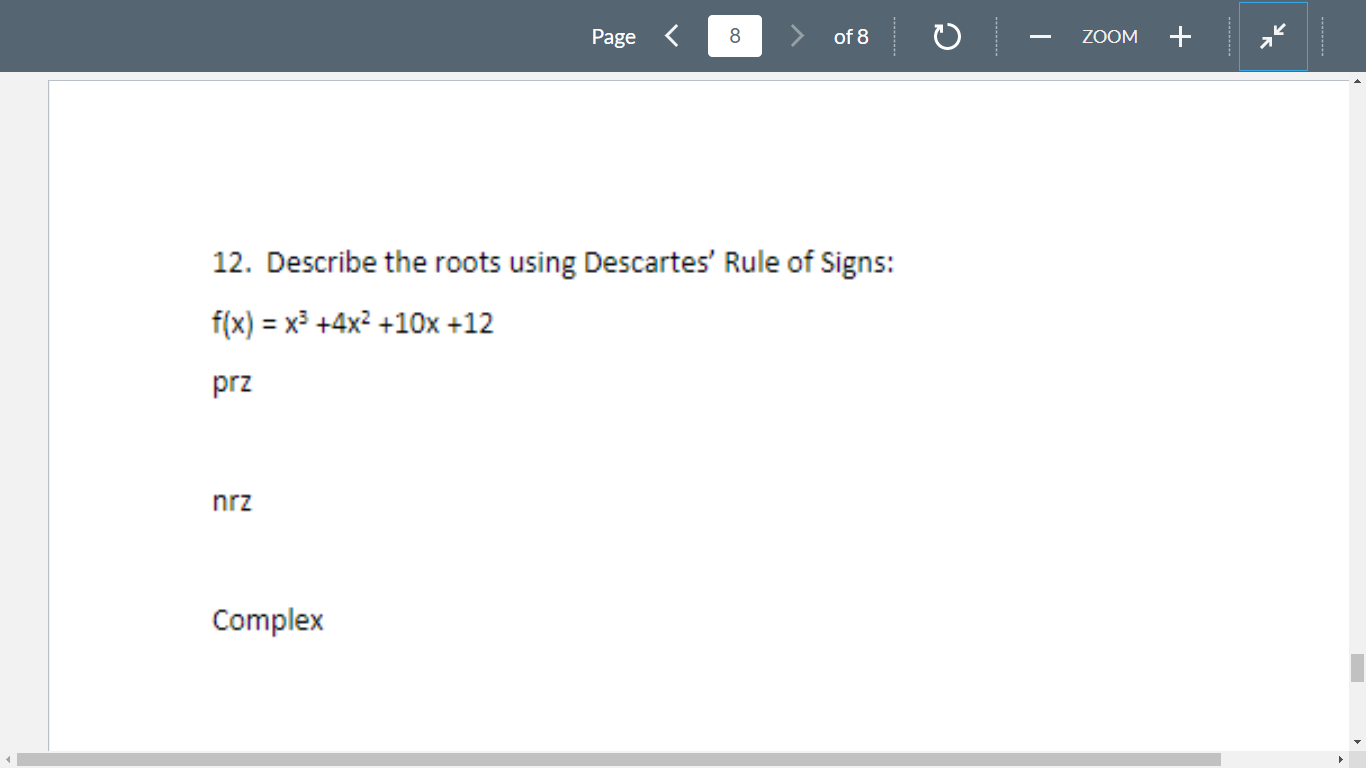Click the Descartes' Rule of Signs heading

point(553,262)
